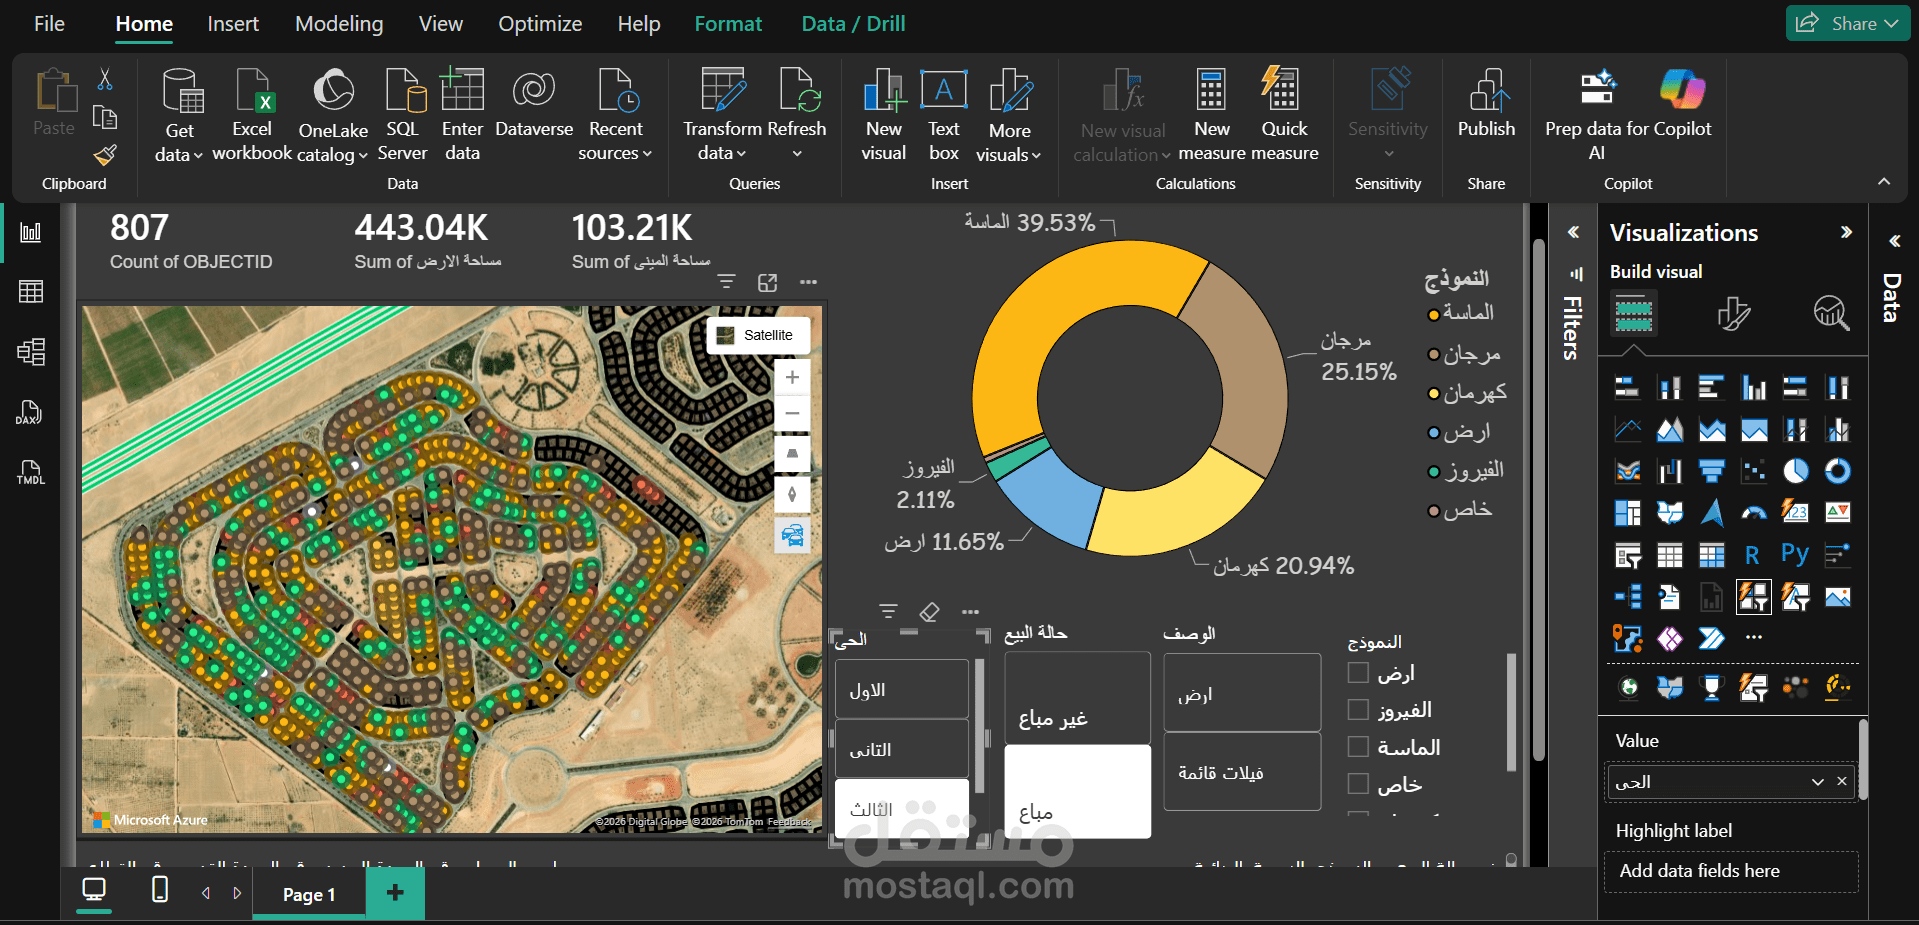Image resolution: width=1919 pixels, height=925 pixels.
Task: Expand the Data pane
Action: click(x=1894, y=241)
